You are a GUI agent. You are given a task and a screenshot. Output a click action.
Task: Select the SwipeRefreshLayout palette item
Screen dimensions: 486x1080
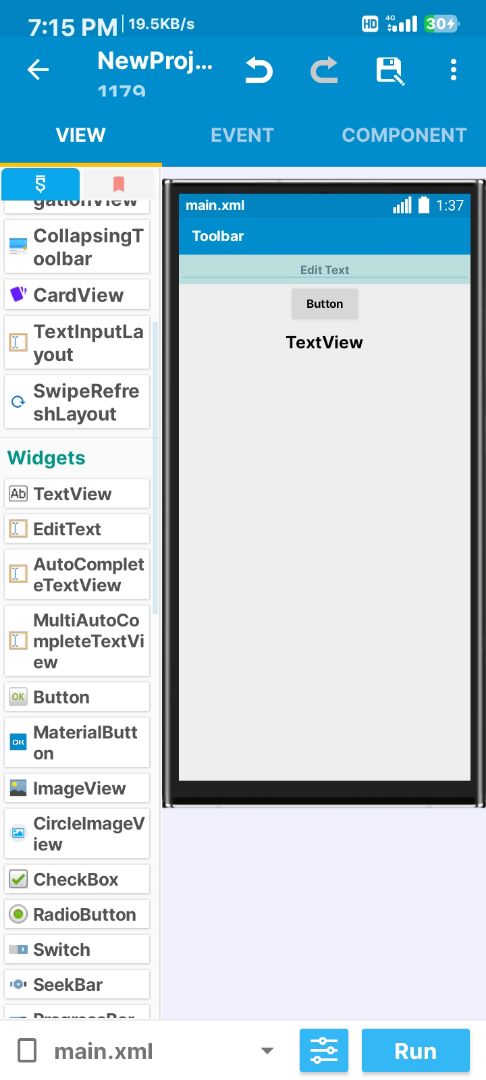[x=77, y=402]
